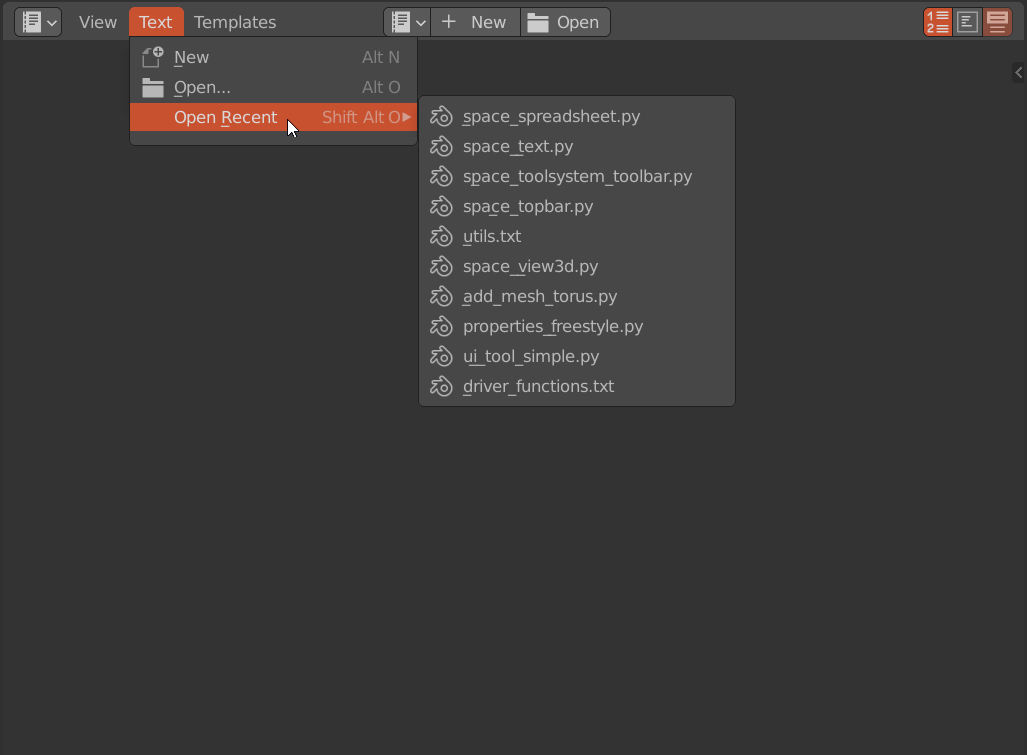The image size is (1027, 755).
Task: Click the Blender icon beside space_spreadsheet.py
Action: (x=441, y=117)
